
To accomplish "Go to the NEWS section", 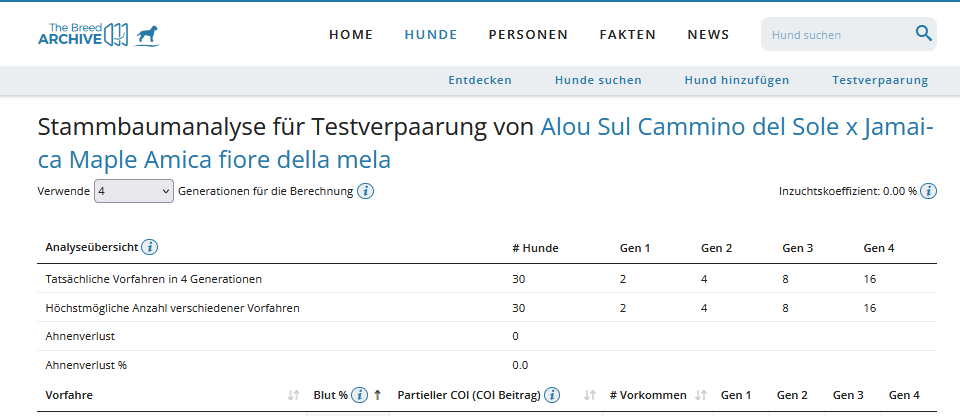I will click(x=708, y=35).
